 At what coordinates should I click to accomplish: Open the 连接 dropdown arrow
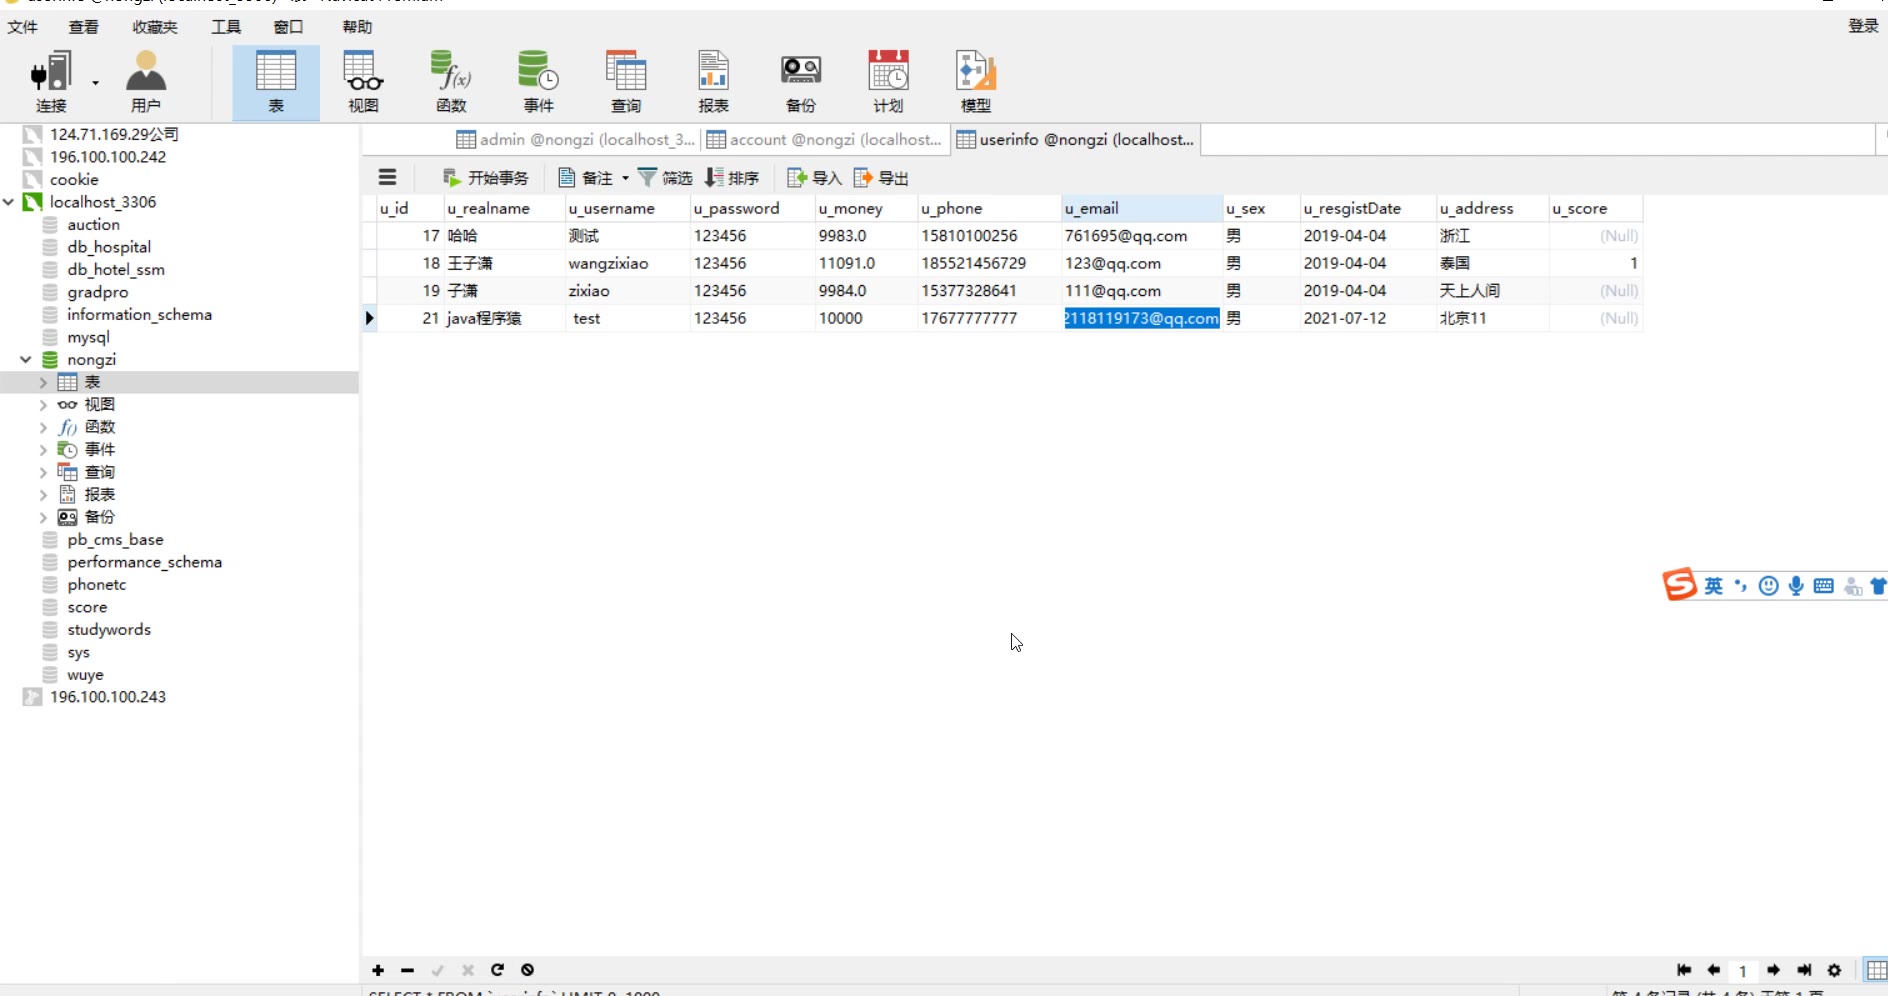click(x=96, y=83)
